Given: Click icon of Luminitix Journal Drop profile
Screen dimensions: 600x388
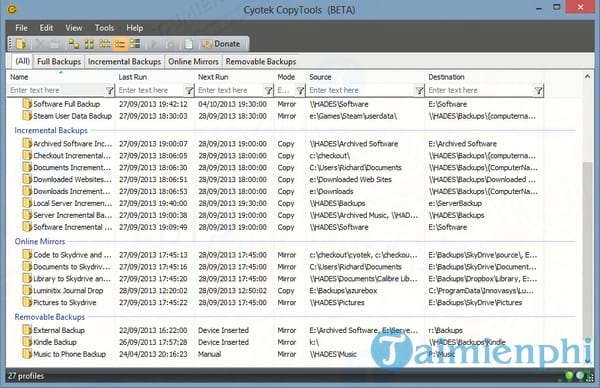Looking at the screenshot, I should click(27, 290).
